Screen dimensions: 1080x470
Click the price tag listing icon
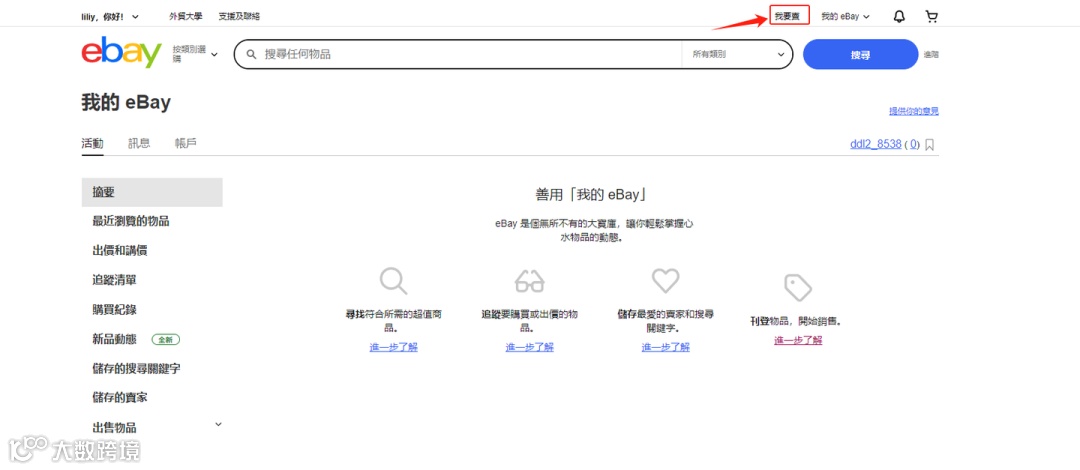coord(798,287)
